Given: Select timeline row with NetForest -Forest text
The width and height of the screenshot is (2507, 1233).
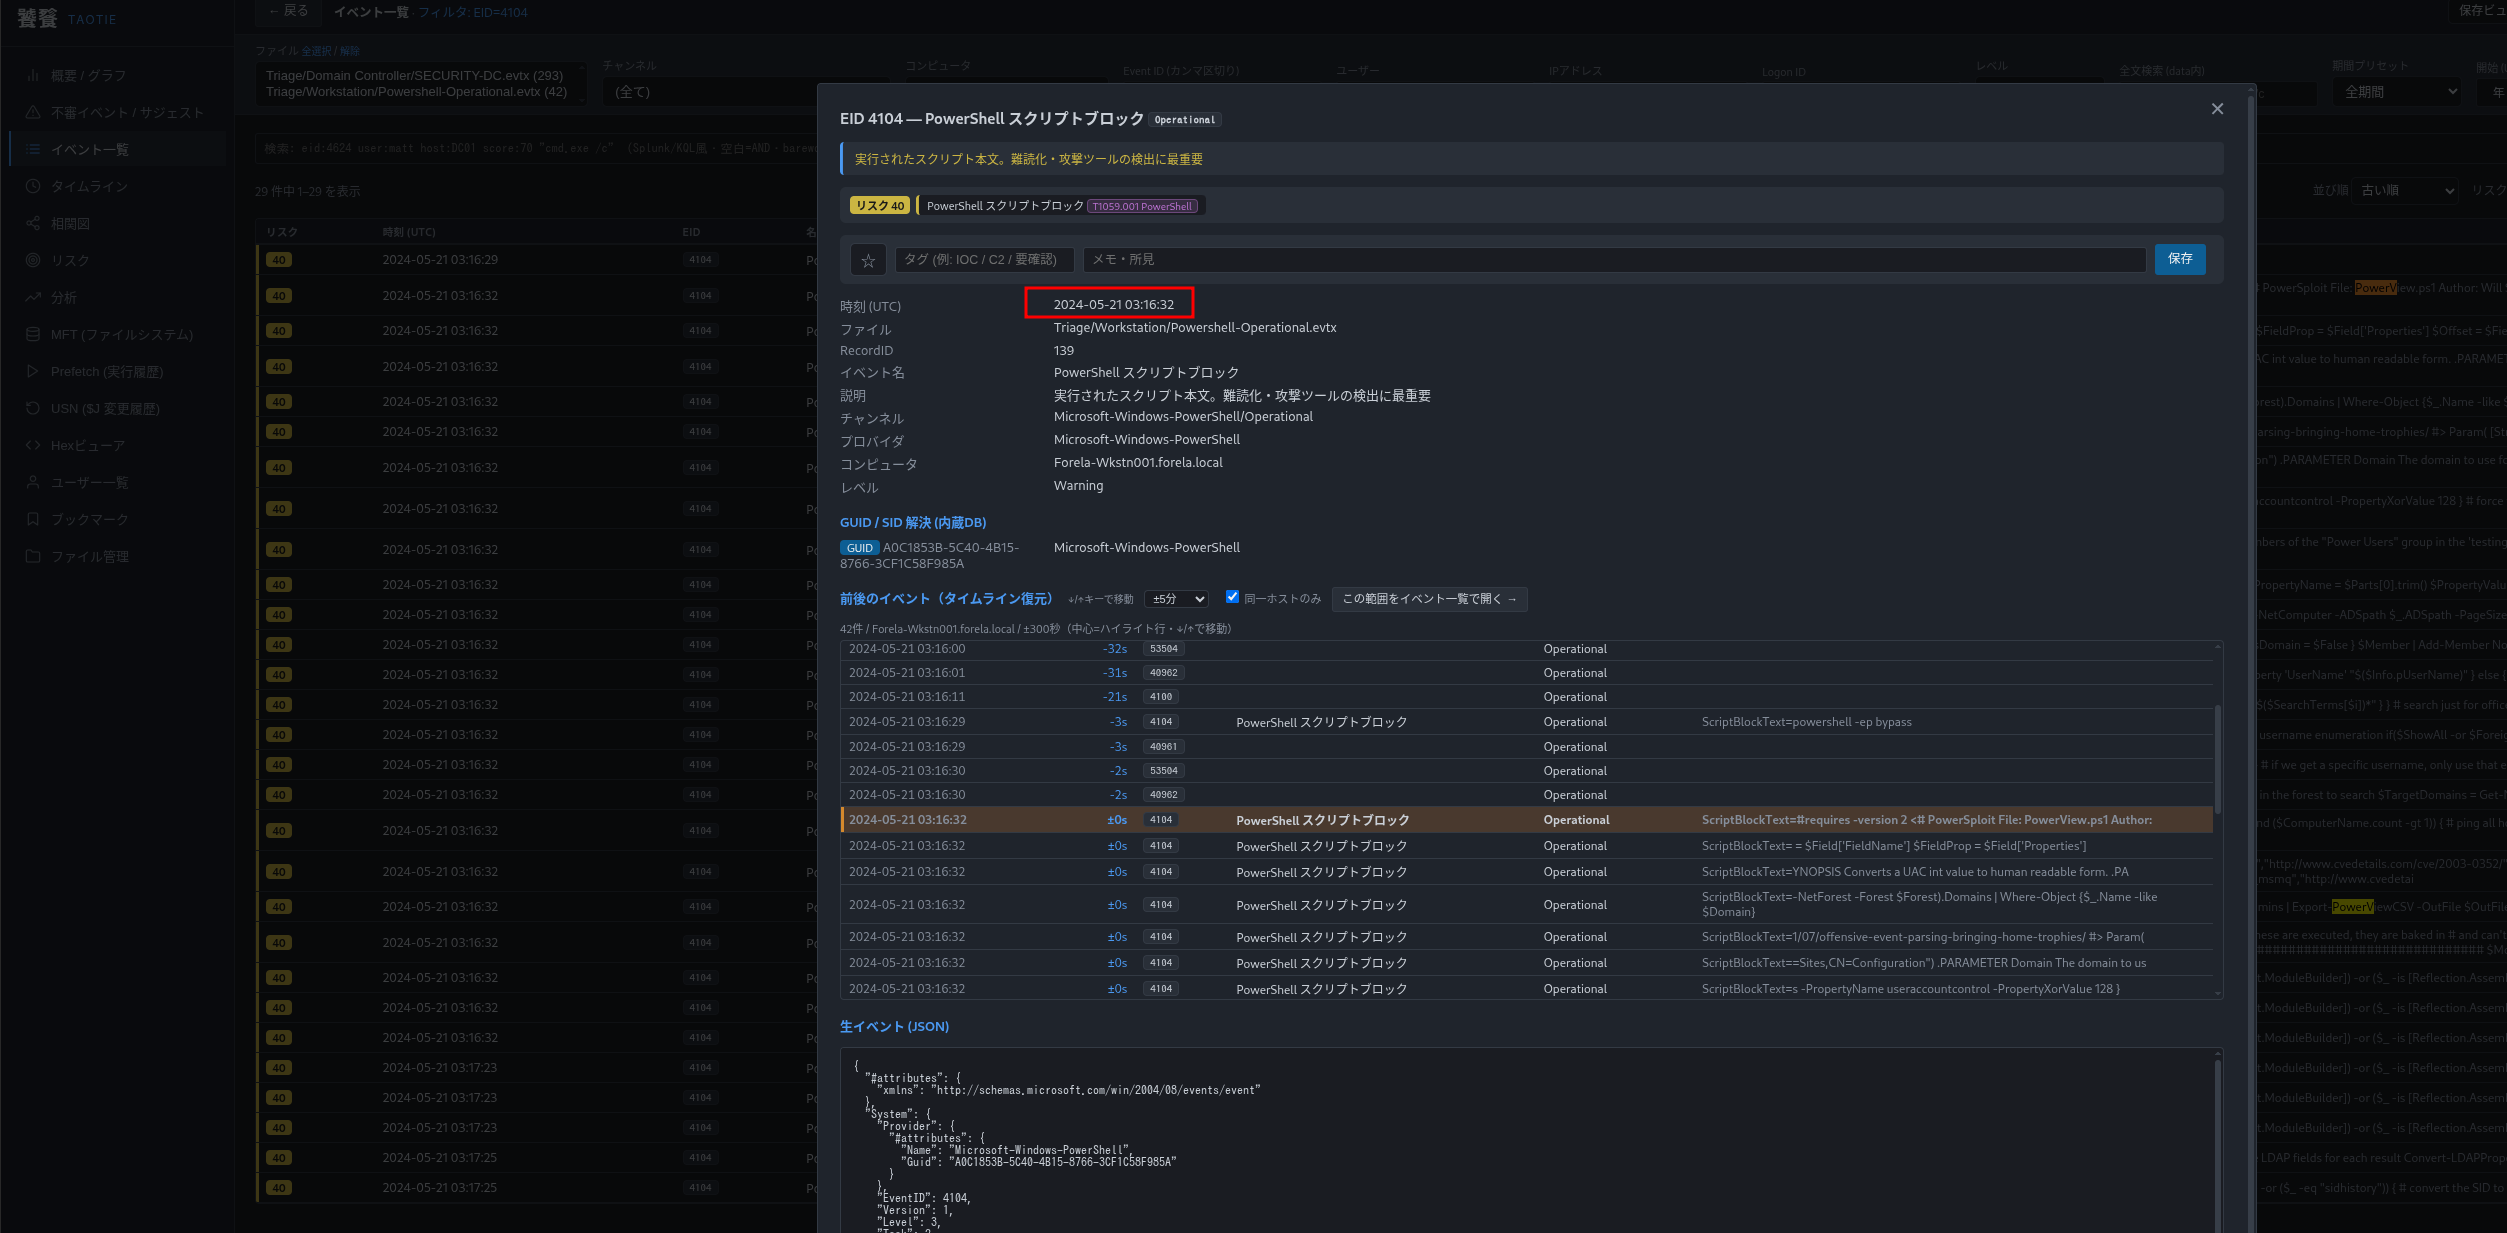Looking at the screenshot, I should tap(1527, 905).
